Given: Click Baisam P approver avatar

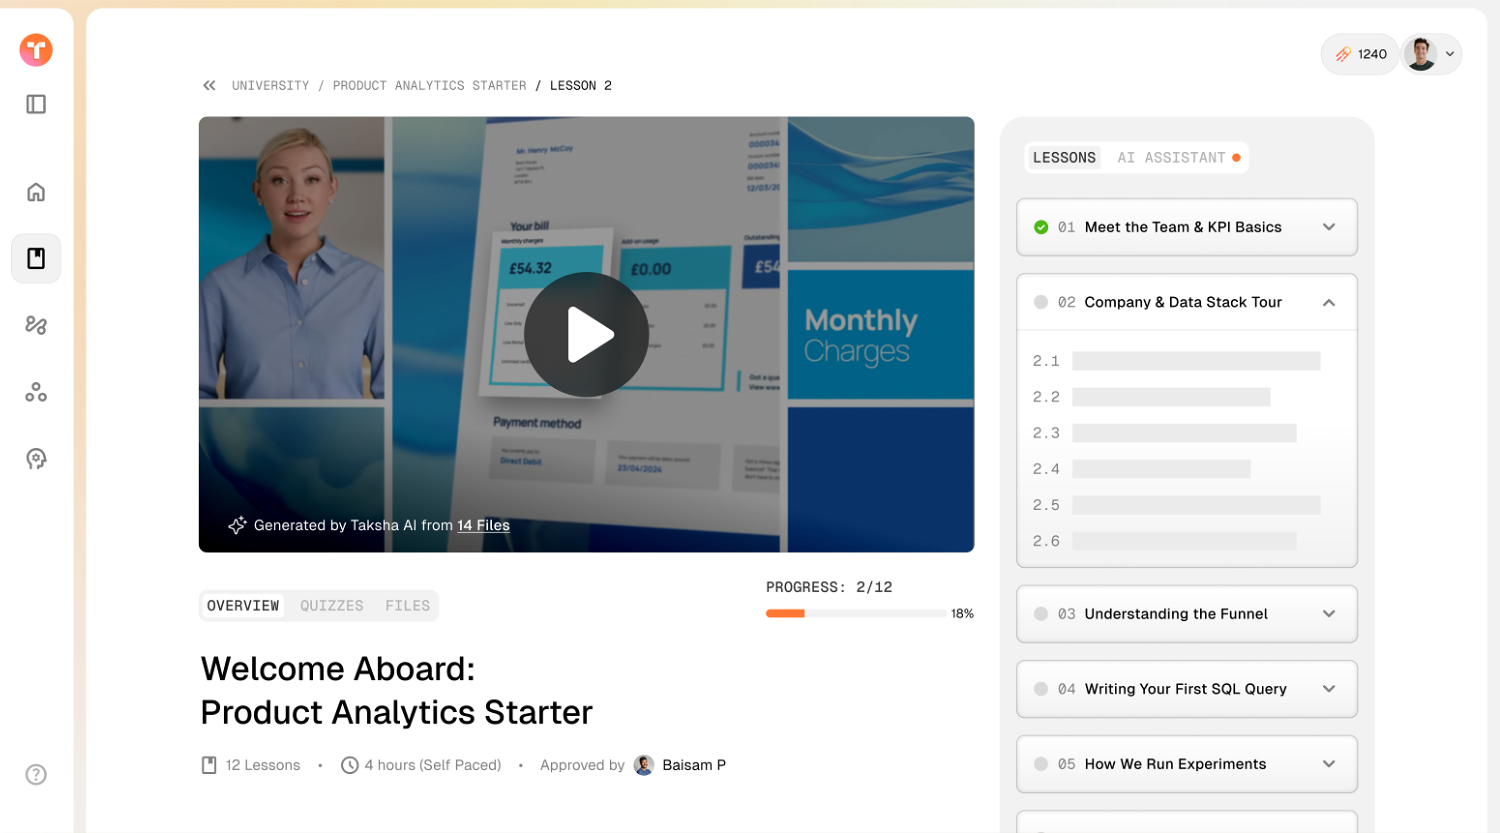Looking at the screenshot, I should pyautogui.click(x=644, y=765).
